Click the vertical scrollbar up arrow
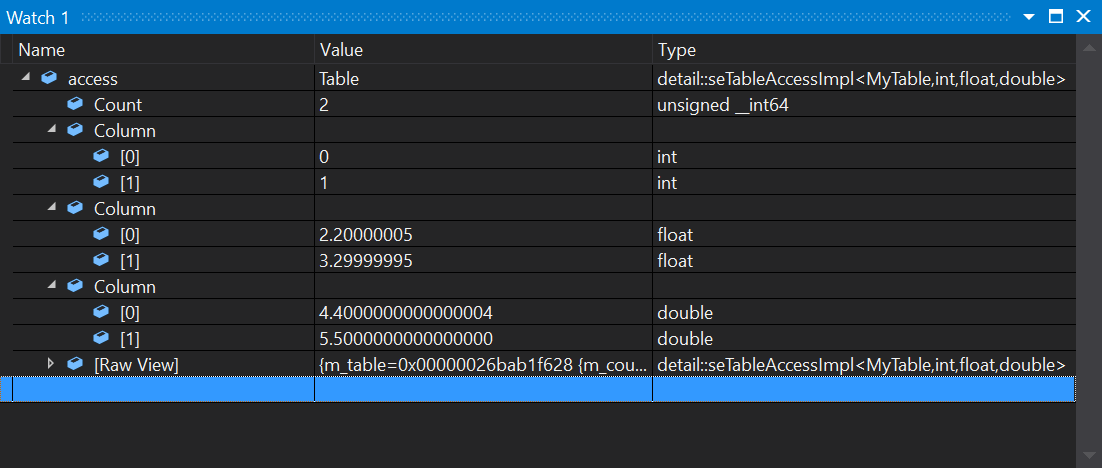The image size is (1102, 468). pyautogui.click(x=1089, y=46)
